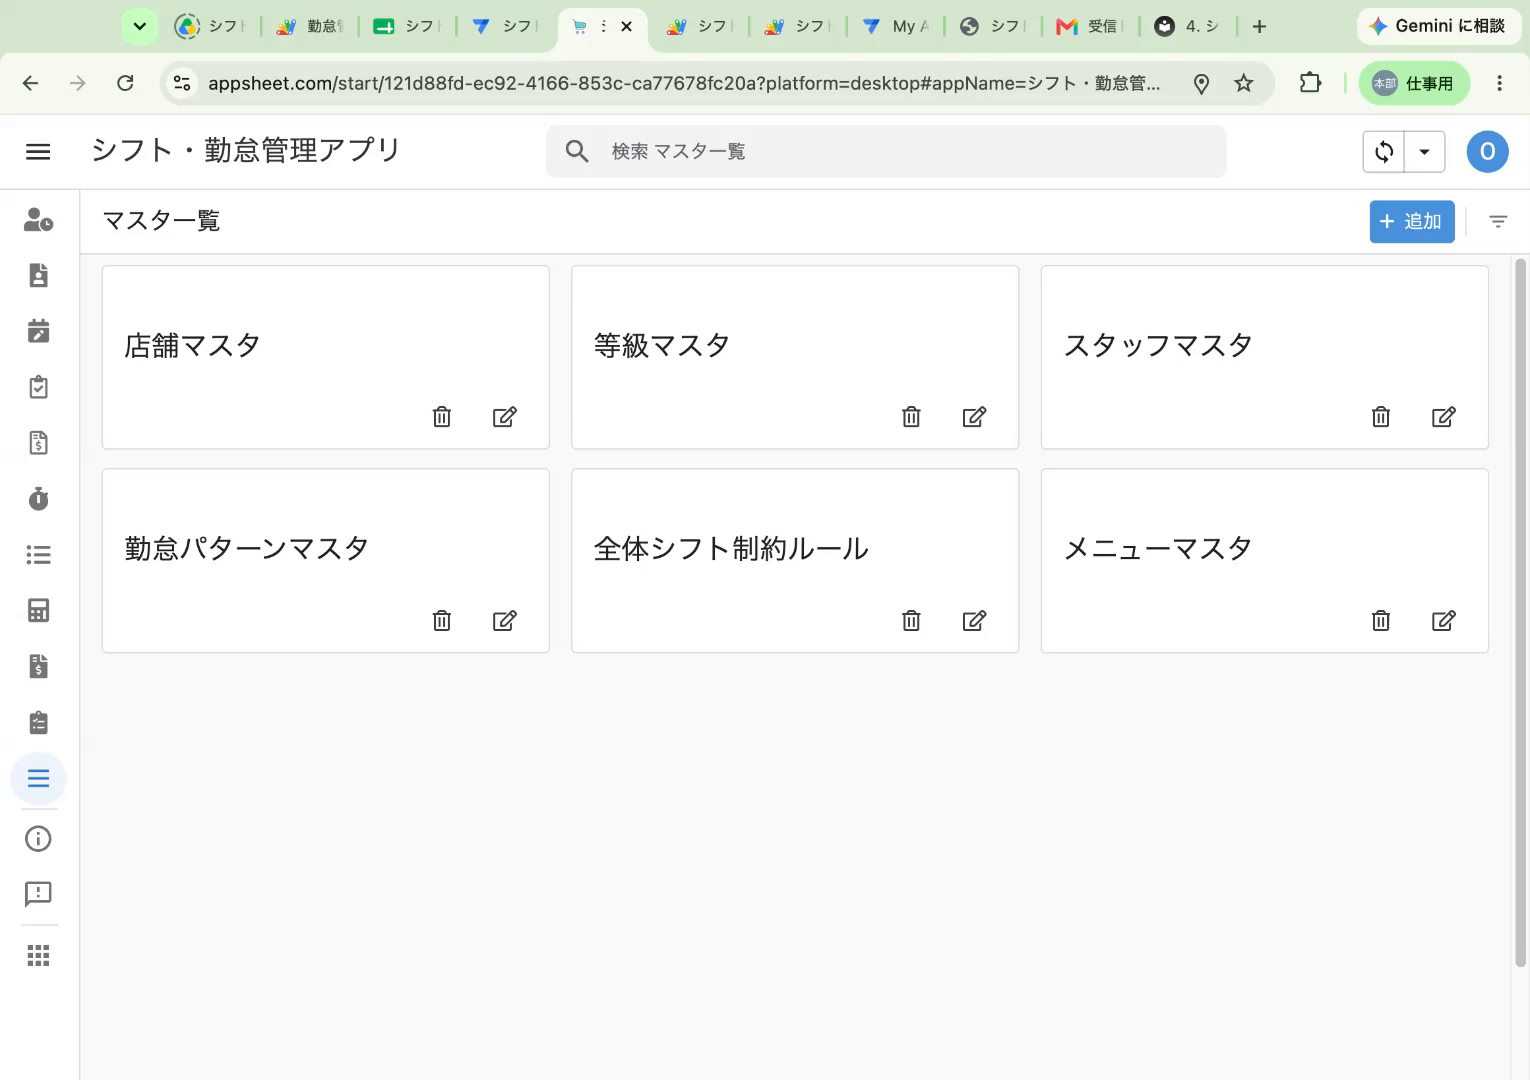The width and height of the screenshot is (1530, 1080).
Task: Close the active browser tab
Action: 627,27
